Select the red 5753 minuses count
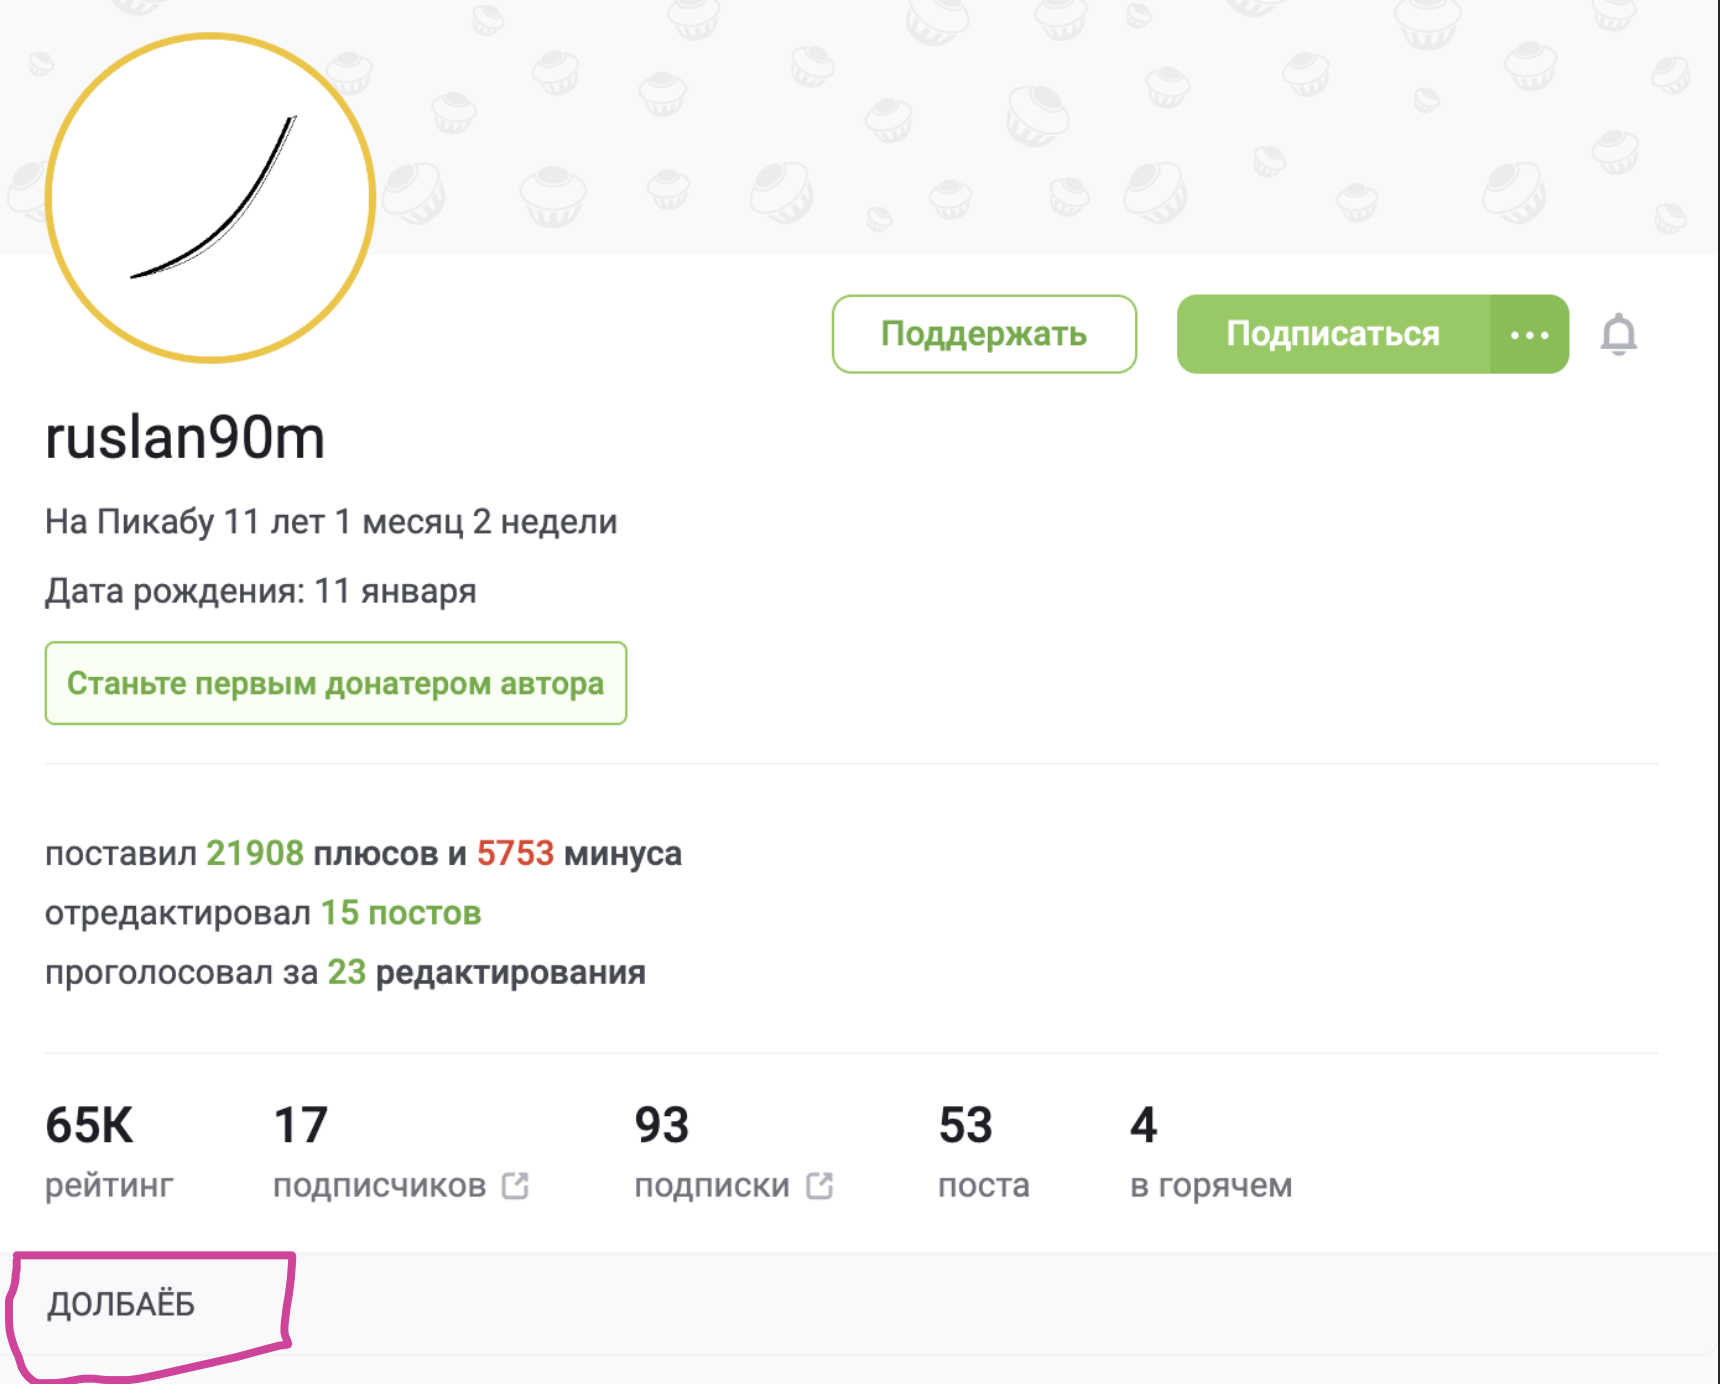 coord(514,853)
